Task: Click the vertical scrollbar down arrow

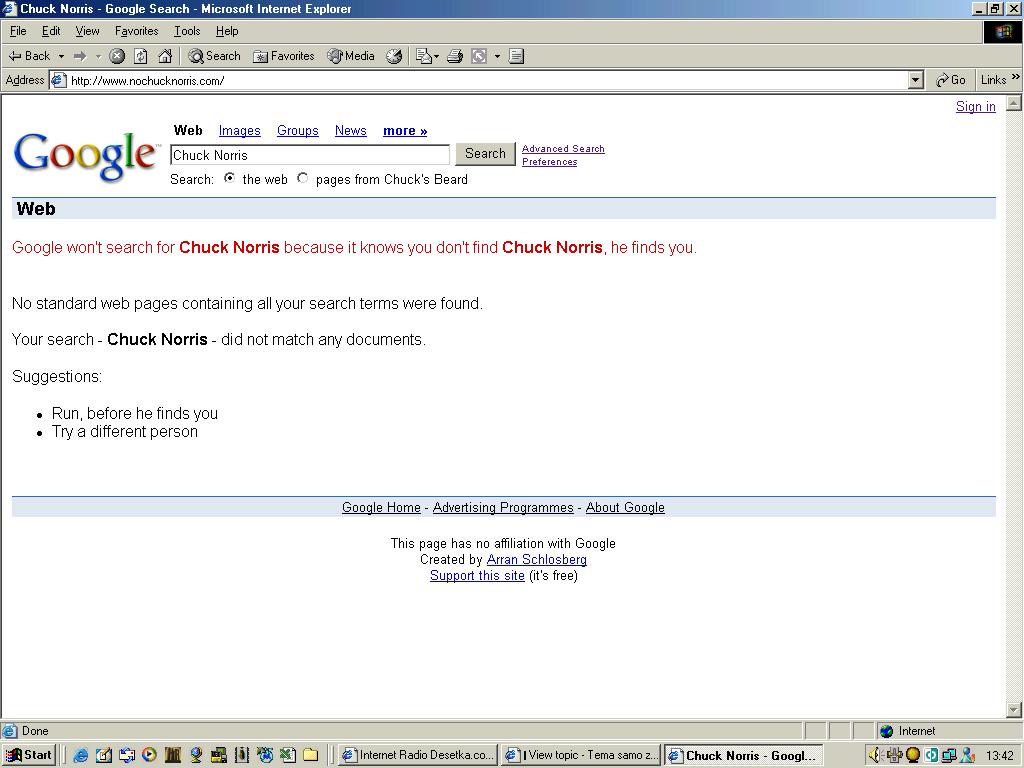Action: [x=1013, y=710]
